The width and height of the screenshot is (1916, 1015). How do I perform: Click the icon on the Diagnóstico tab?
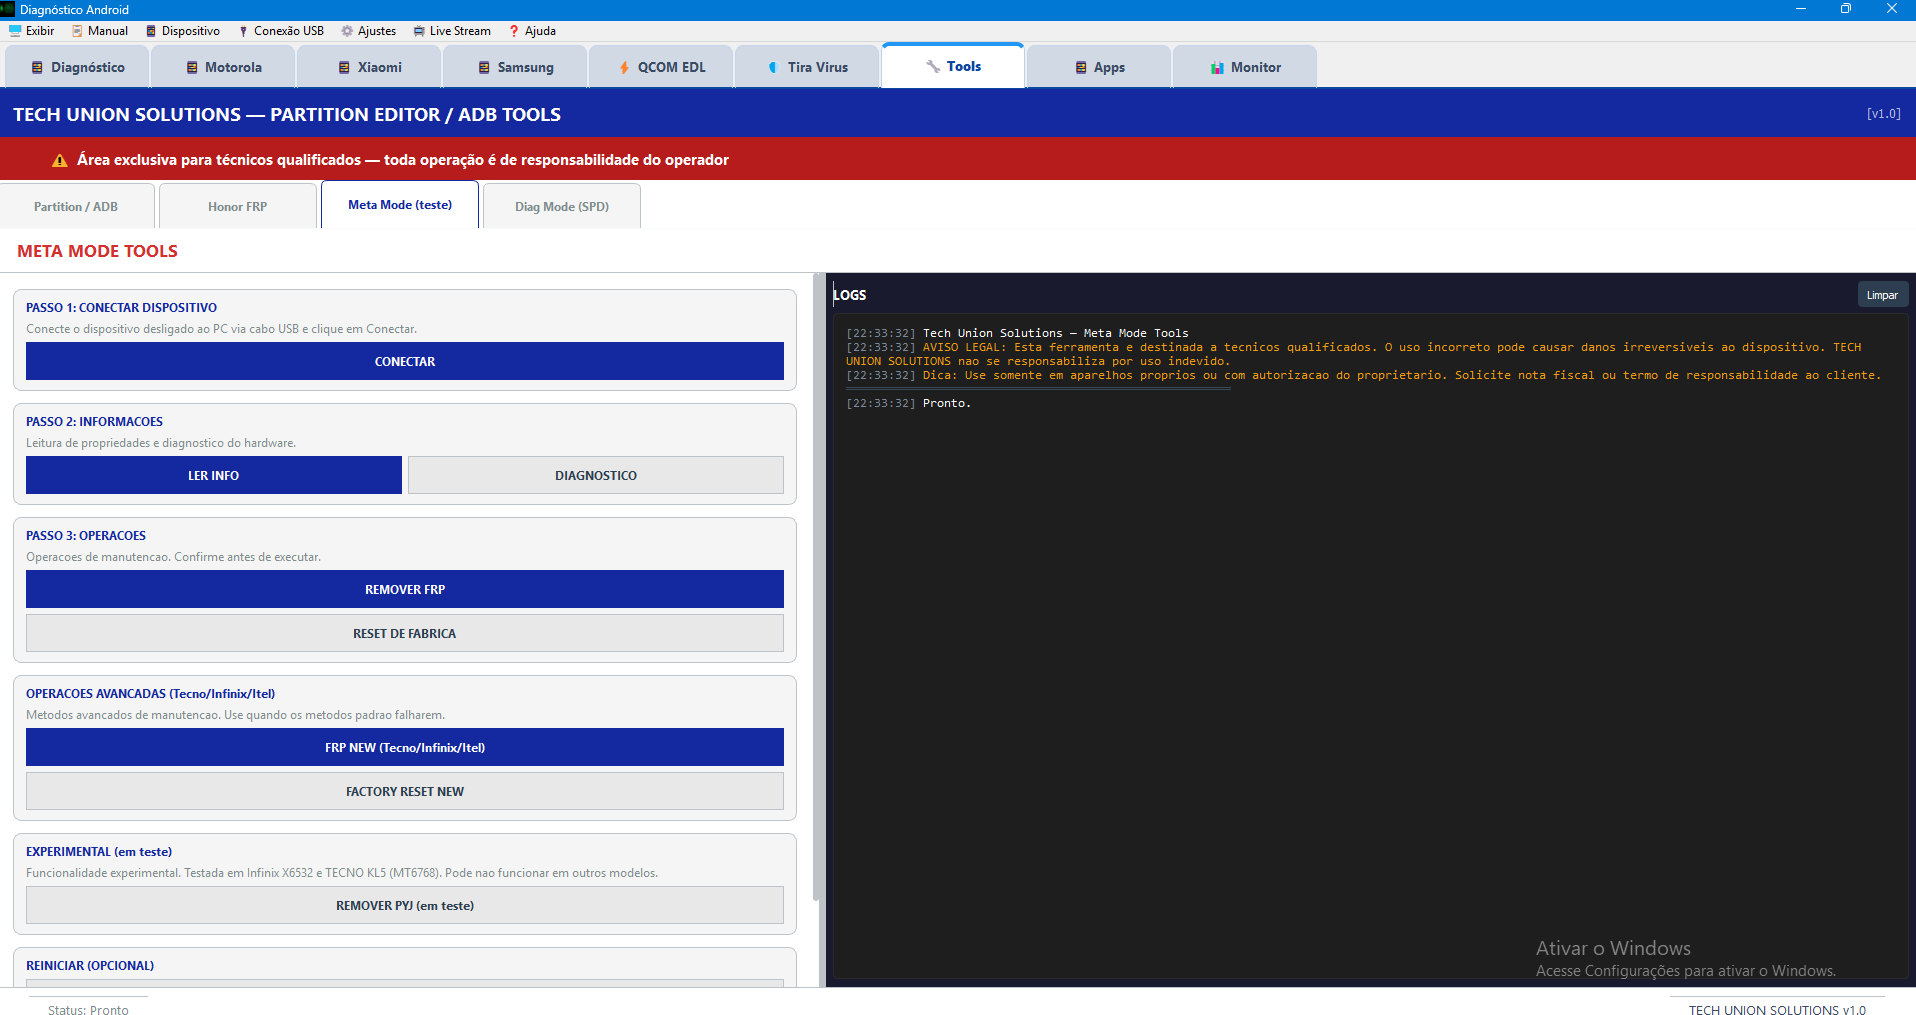coord(37,68)
